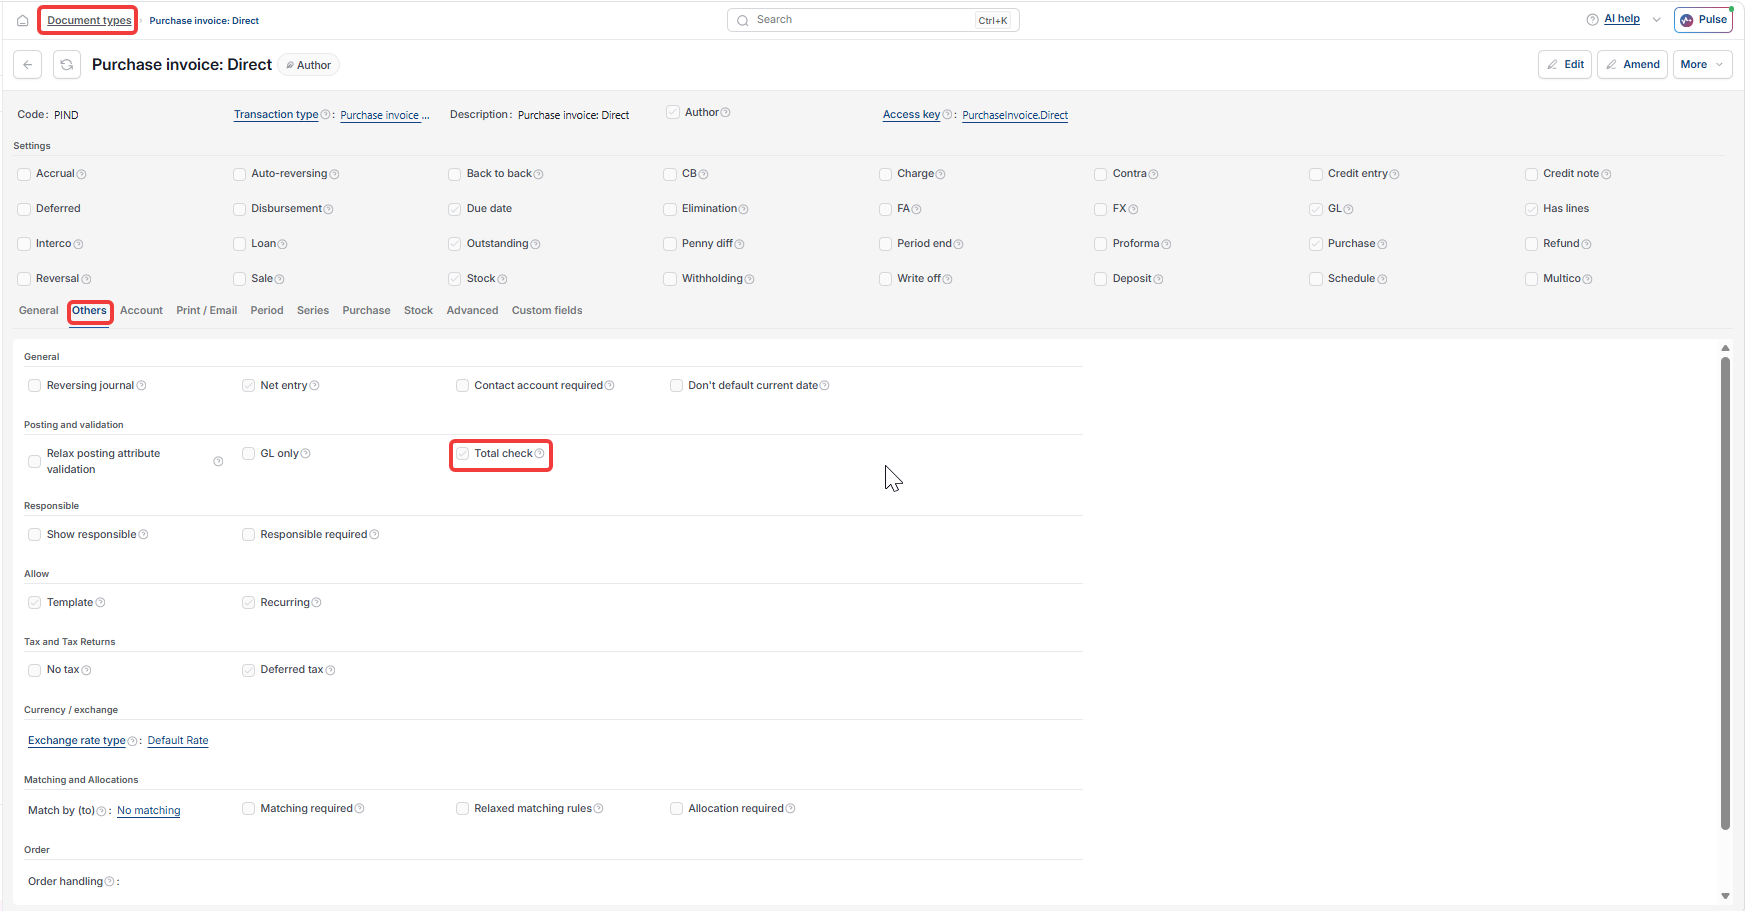
Task: Click the Edit button
Action: click(x=1565, y=65)
